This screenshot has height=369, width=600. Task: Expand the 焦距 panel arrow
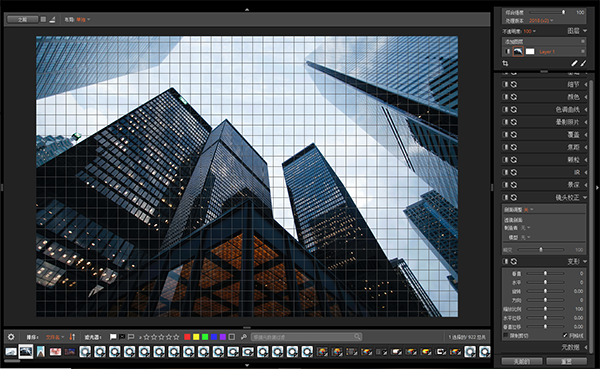point(586,147)
